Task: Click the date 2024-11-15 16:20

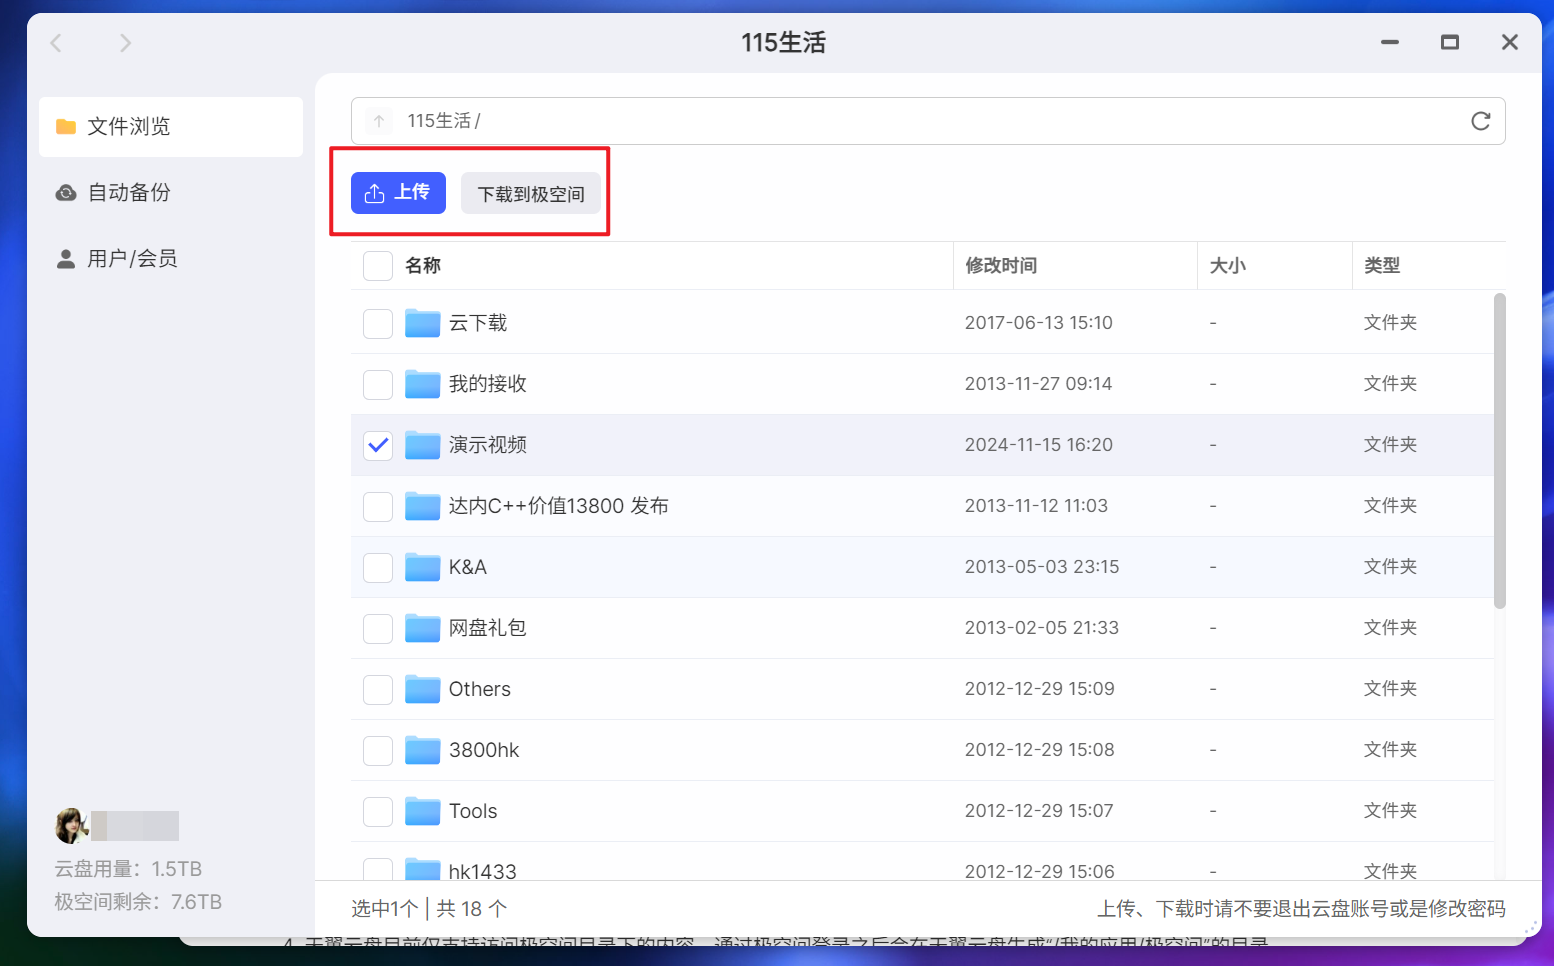Action: (x=1039, y=445)
